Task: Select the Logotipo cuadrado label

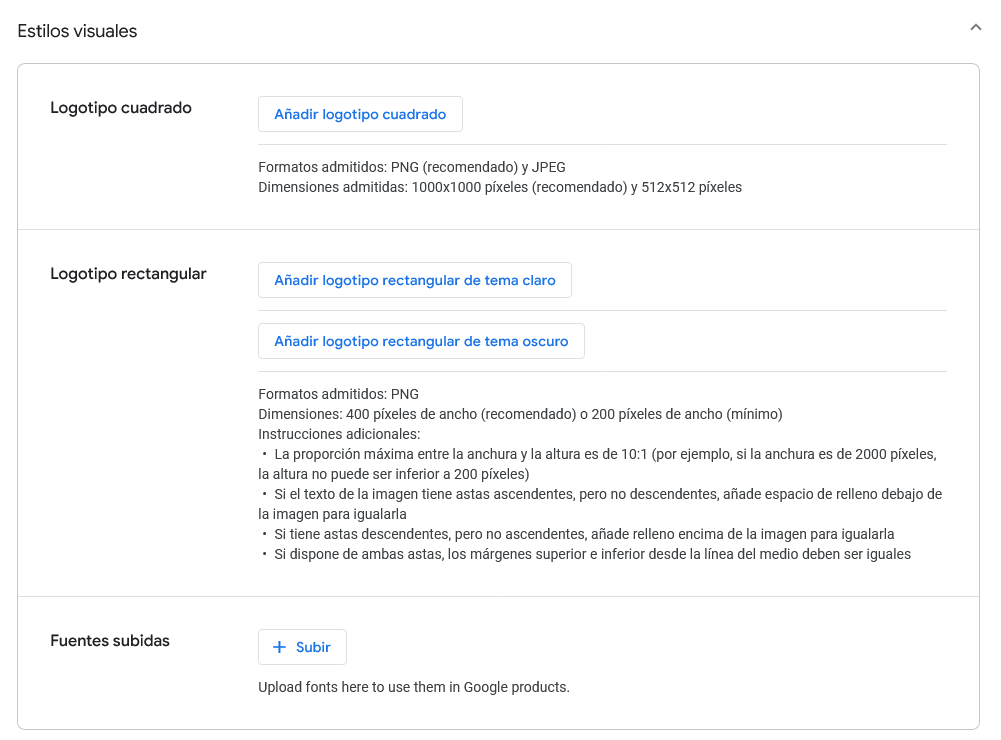Action: coord(121,107)
